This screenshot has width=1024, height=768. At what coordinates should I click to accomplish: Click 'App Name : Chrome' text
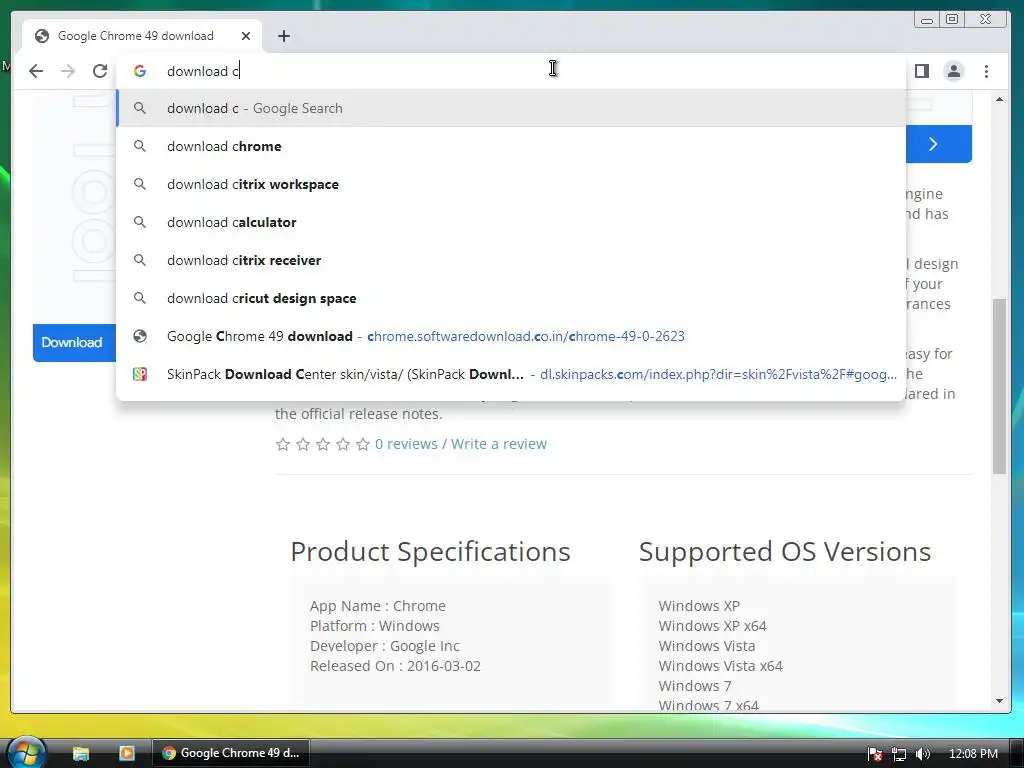377,606
